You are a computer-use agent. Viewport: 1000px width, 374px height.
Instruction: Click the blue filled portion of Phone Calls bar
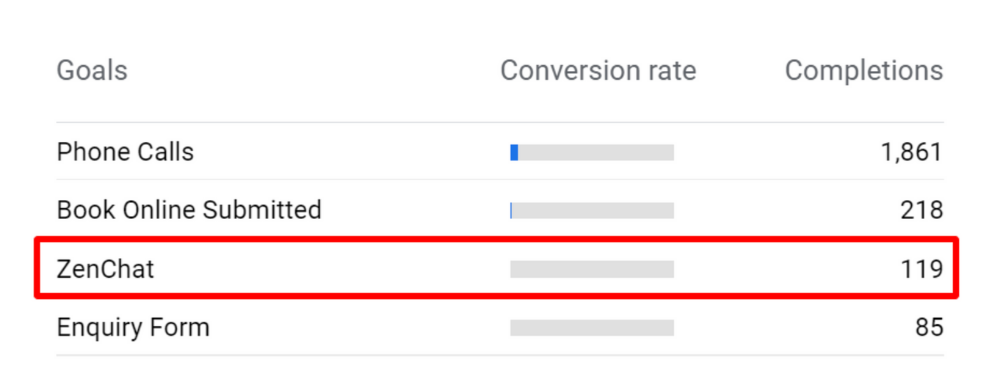(x=514, y=153)
